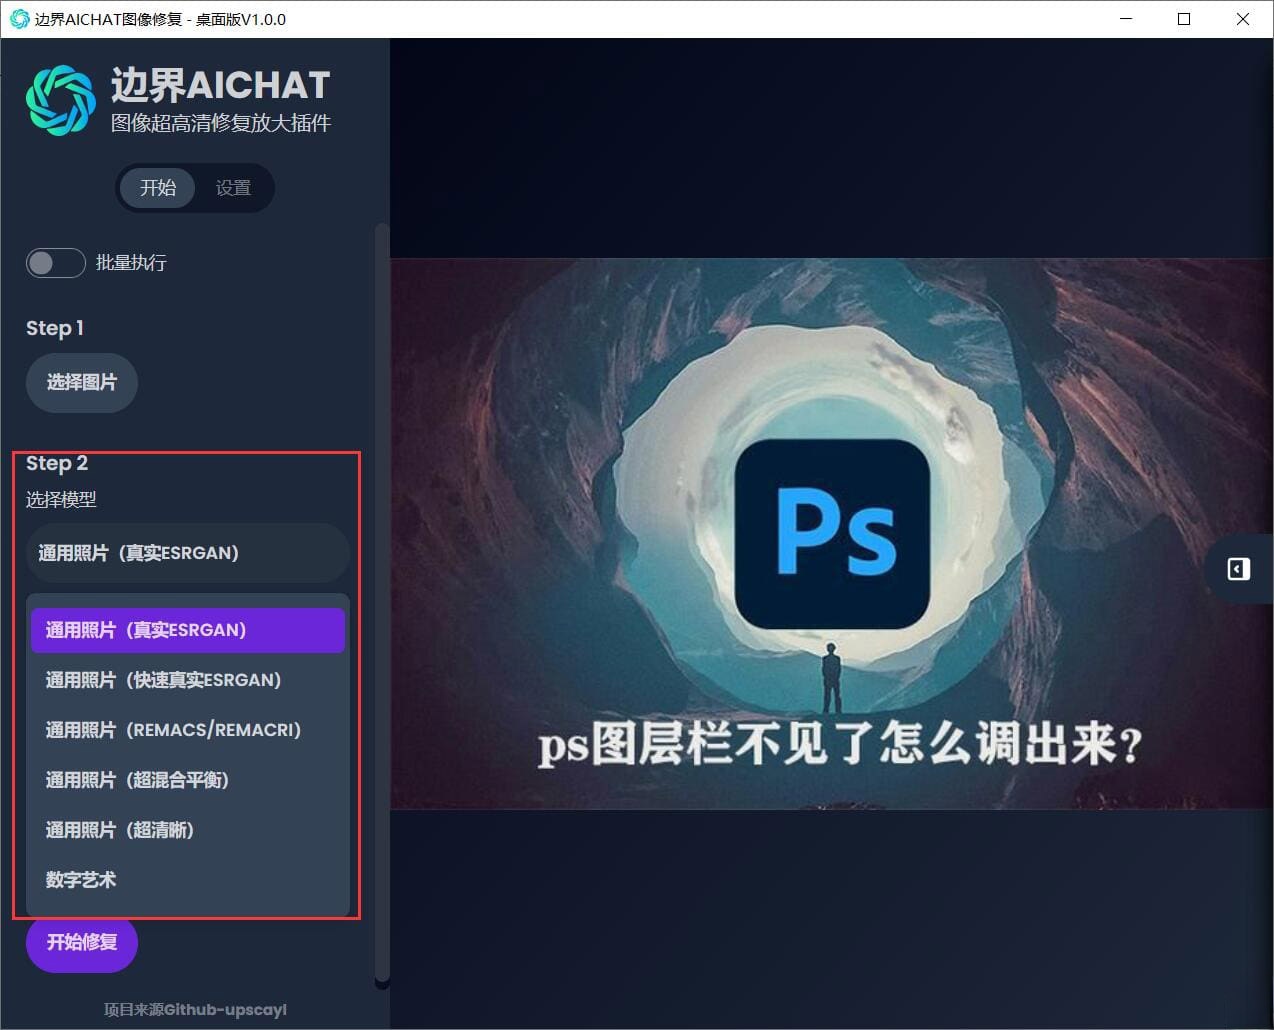Open the 选择模型 dropdown box

tap(188, 553)
